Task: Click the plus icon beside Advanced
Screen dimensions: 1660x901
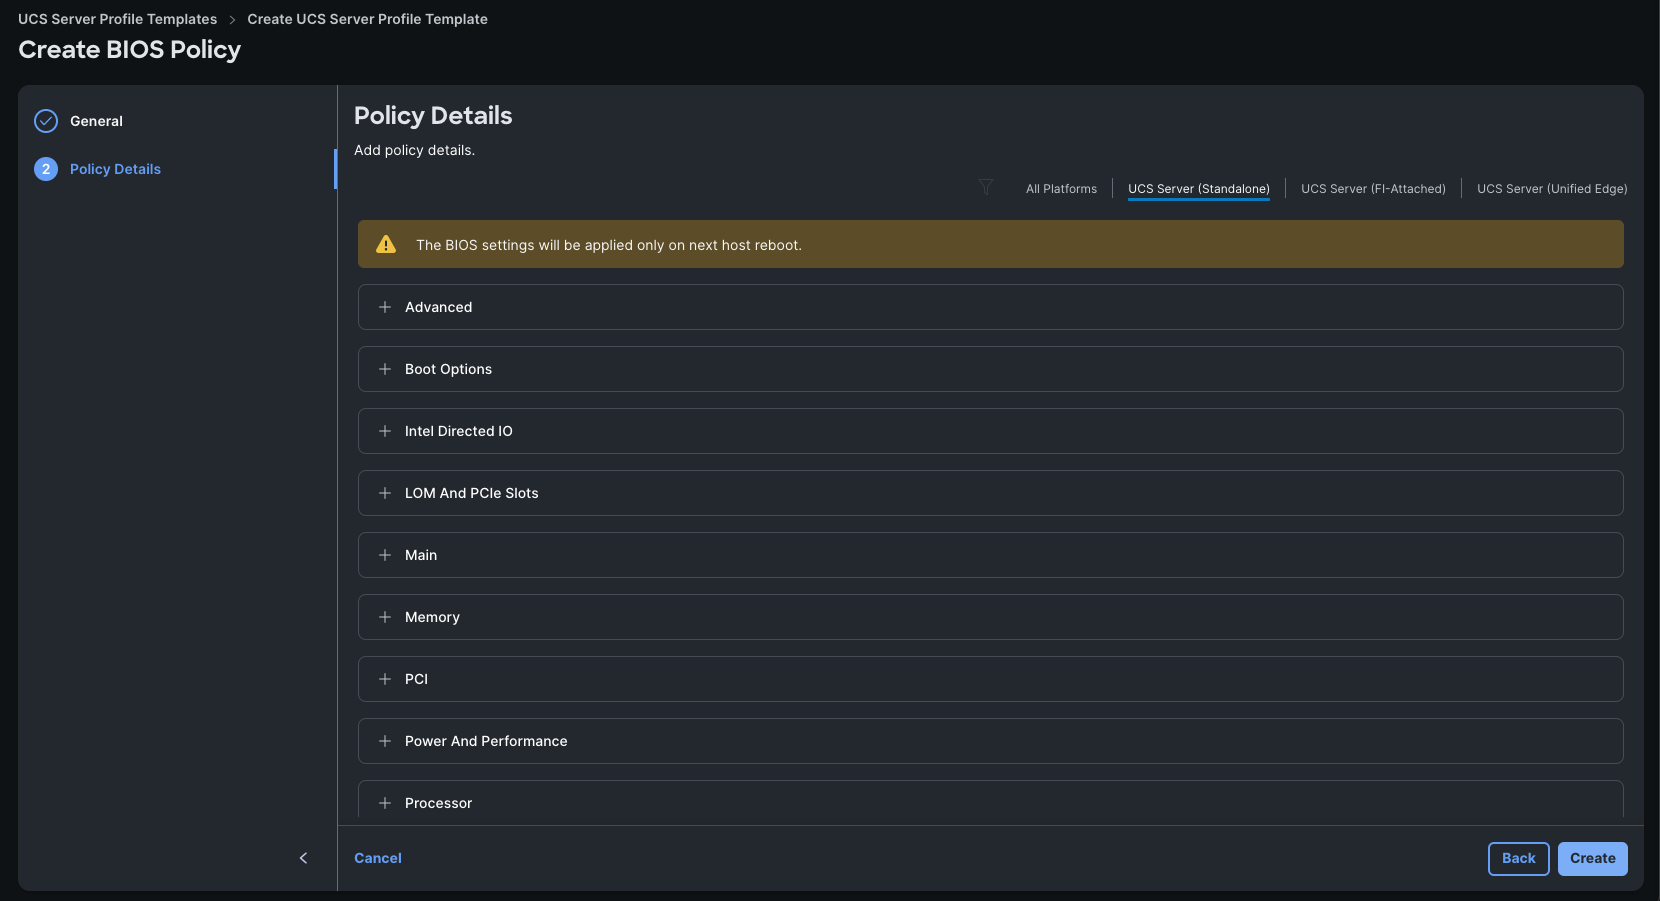Action: tap(385, 307)
